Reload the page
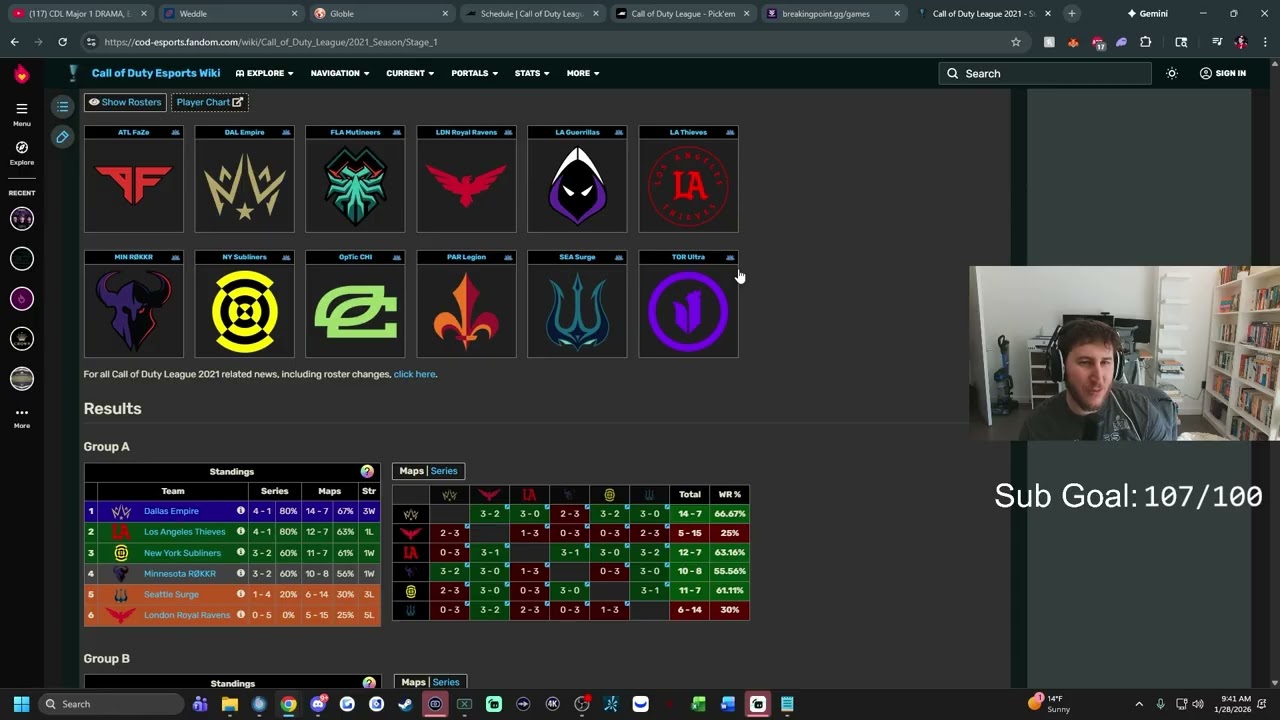 click(x=62, y=42)
